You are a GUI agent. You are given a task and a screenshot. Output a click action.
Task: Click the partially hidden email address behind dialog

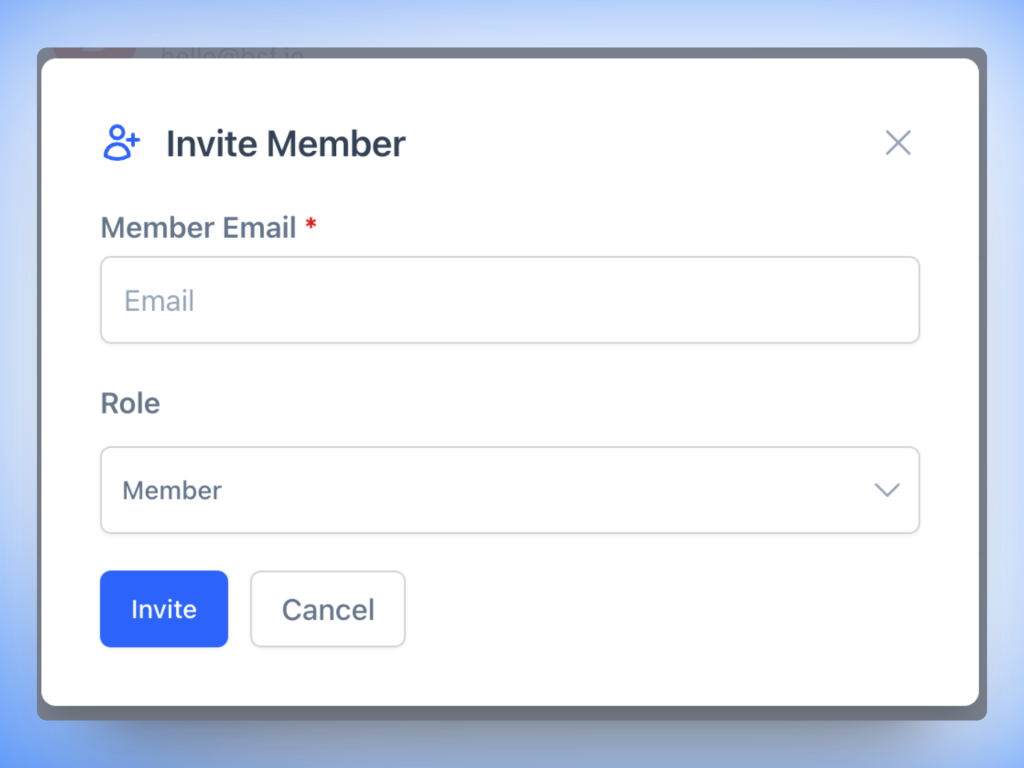(232, 52)
